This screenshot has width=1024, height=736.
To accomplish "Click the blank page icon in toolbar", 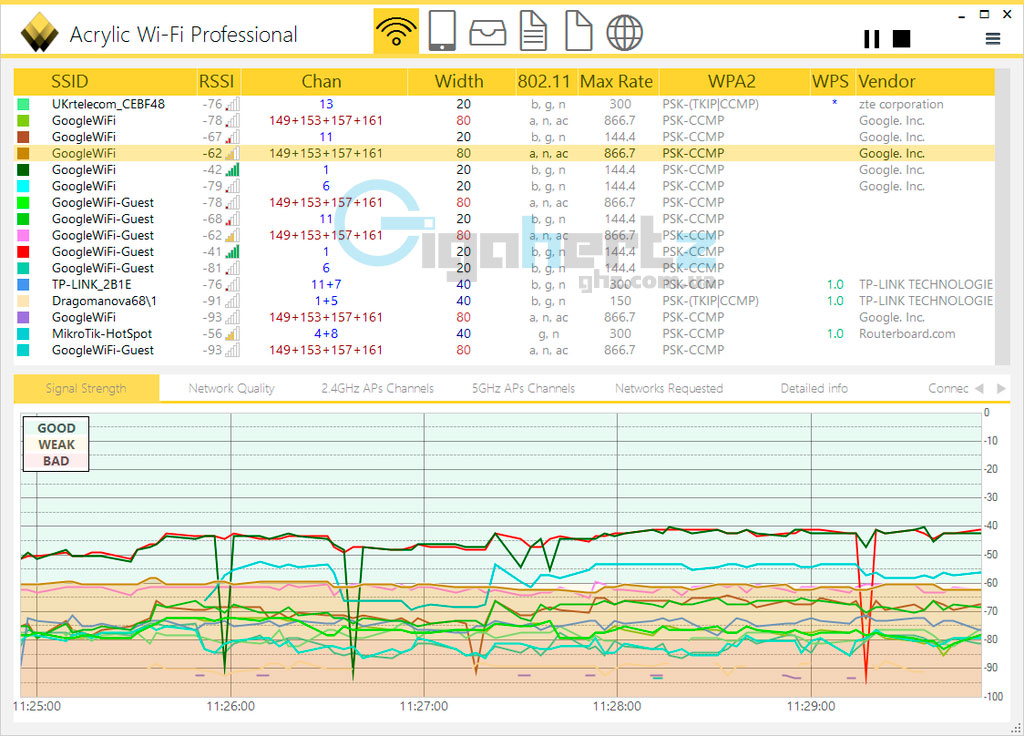I will coord(579,32).
